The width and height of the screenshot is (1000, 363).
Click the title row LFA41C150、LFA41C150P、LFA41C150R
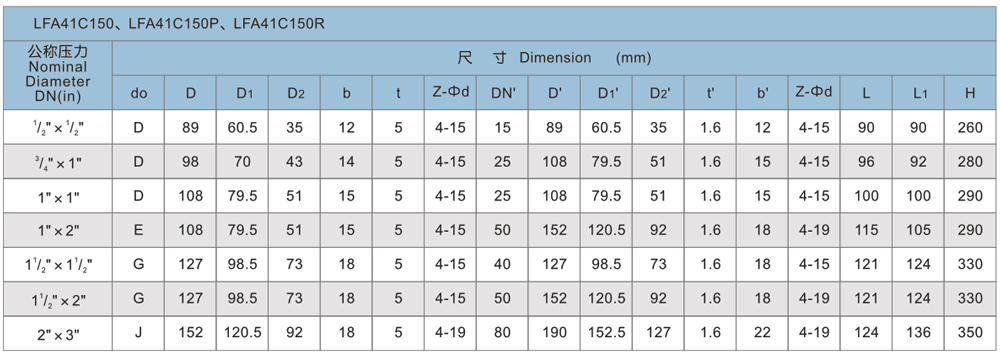(499, 24)
